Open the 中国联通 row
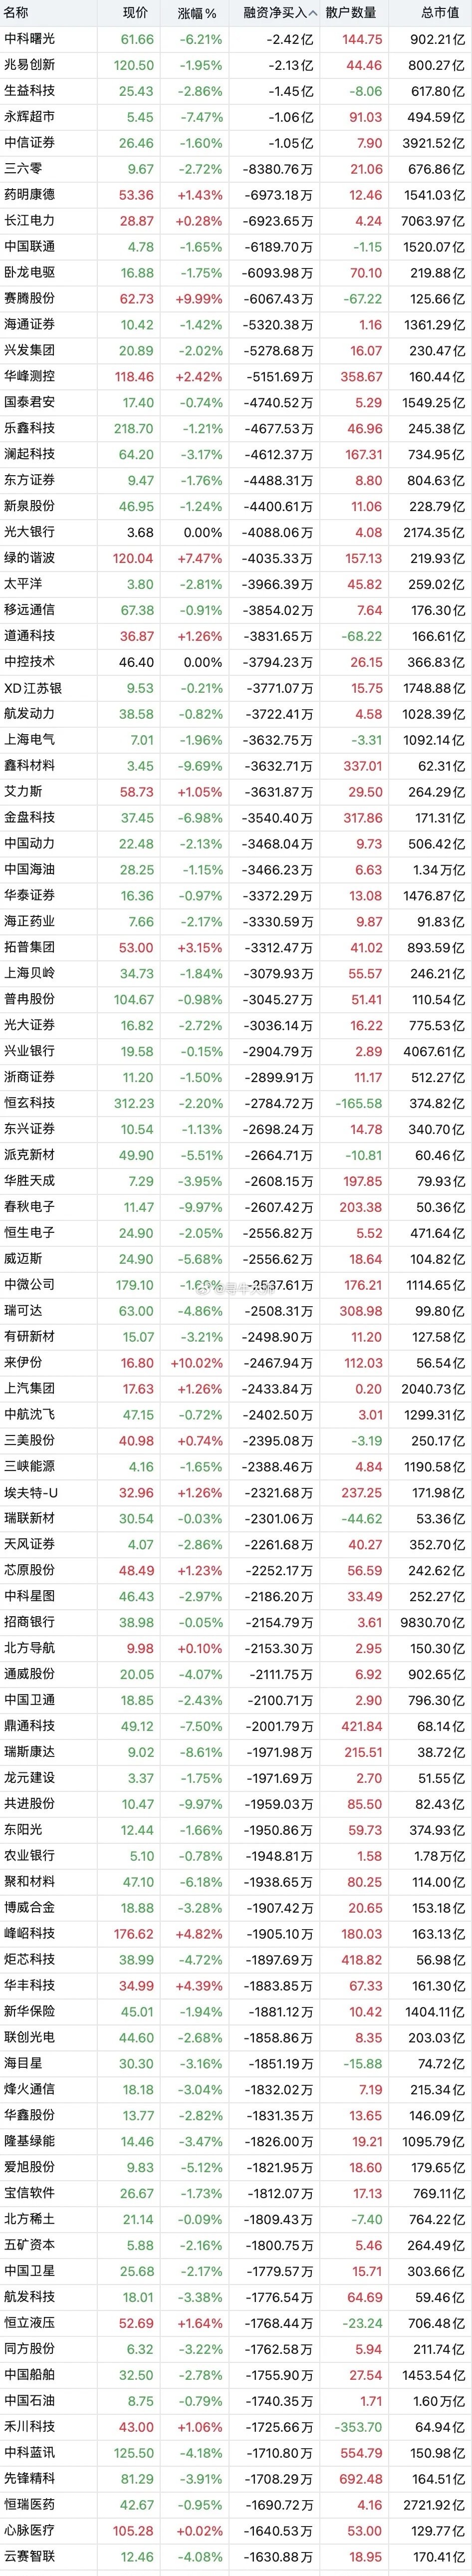472x2576 pixels. click(x=236, y=247)
